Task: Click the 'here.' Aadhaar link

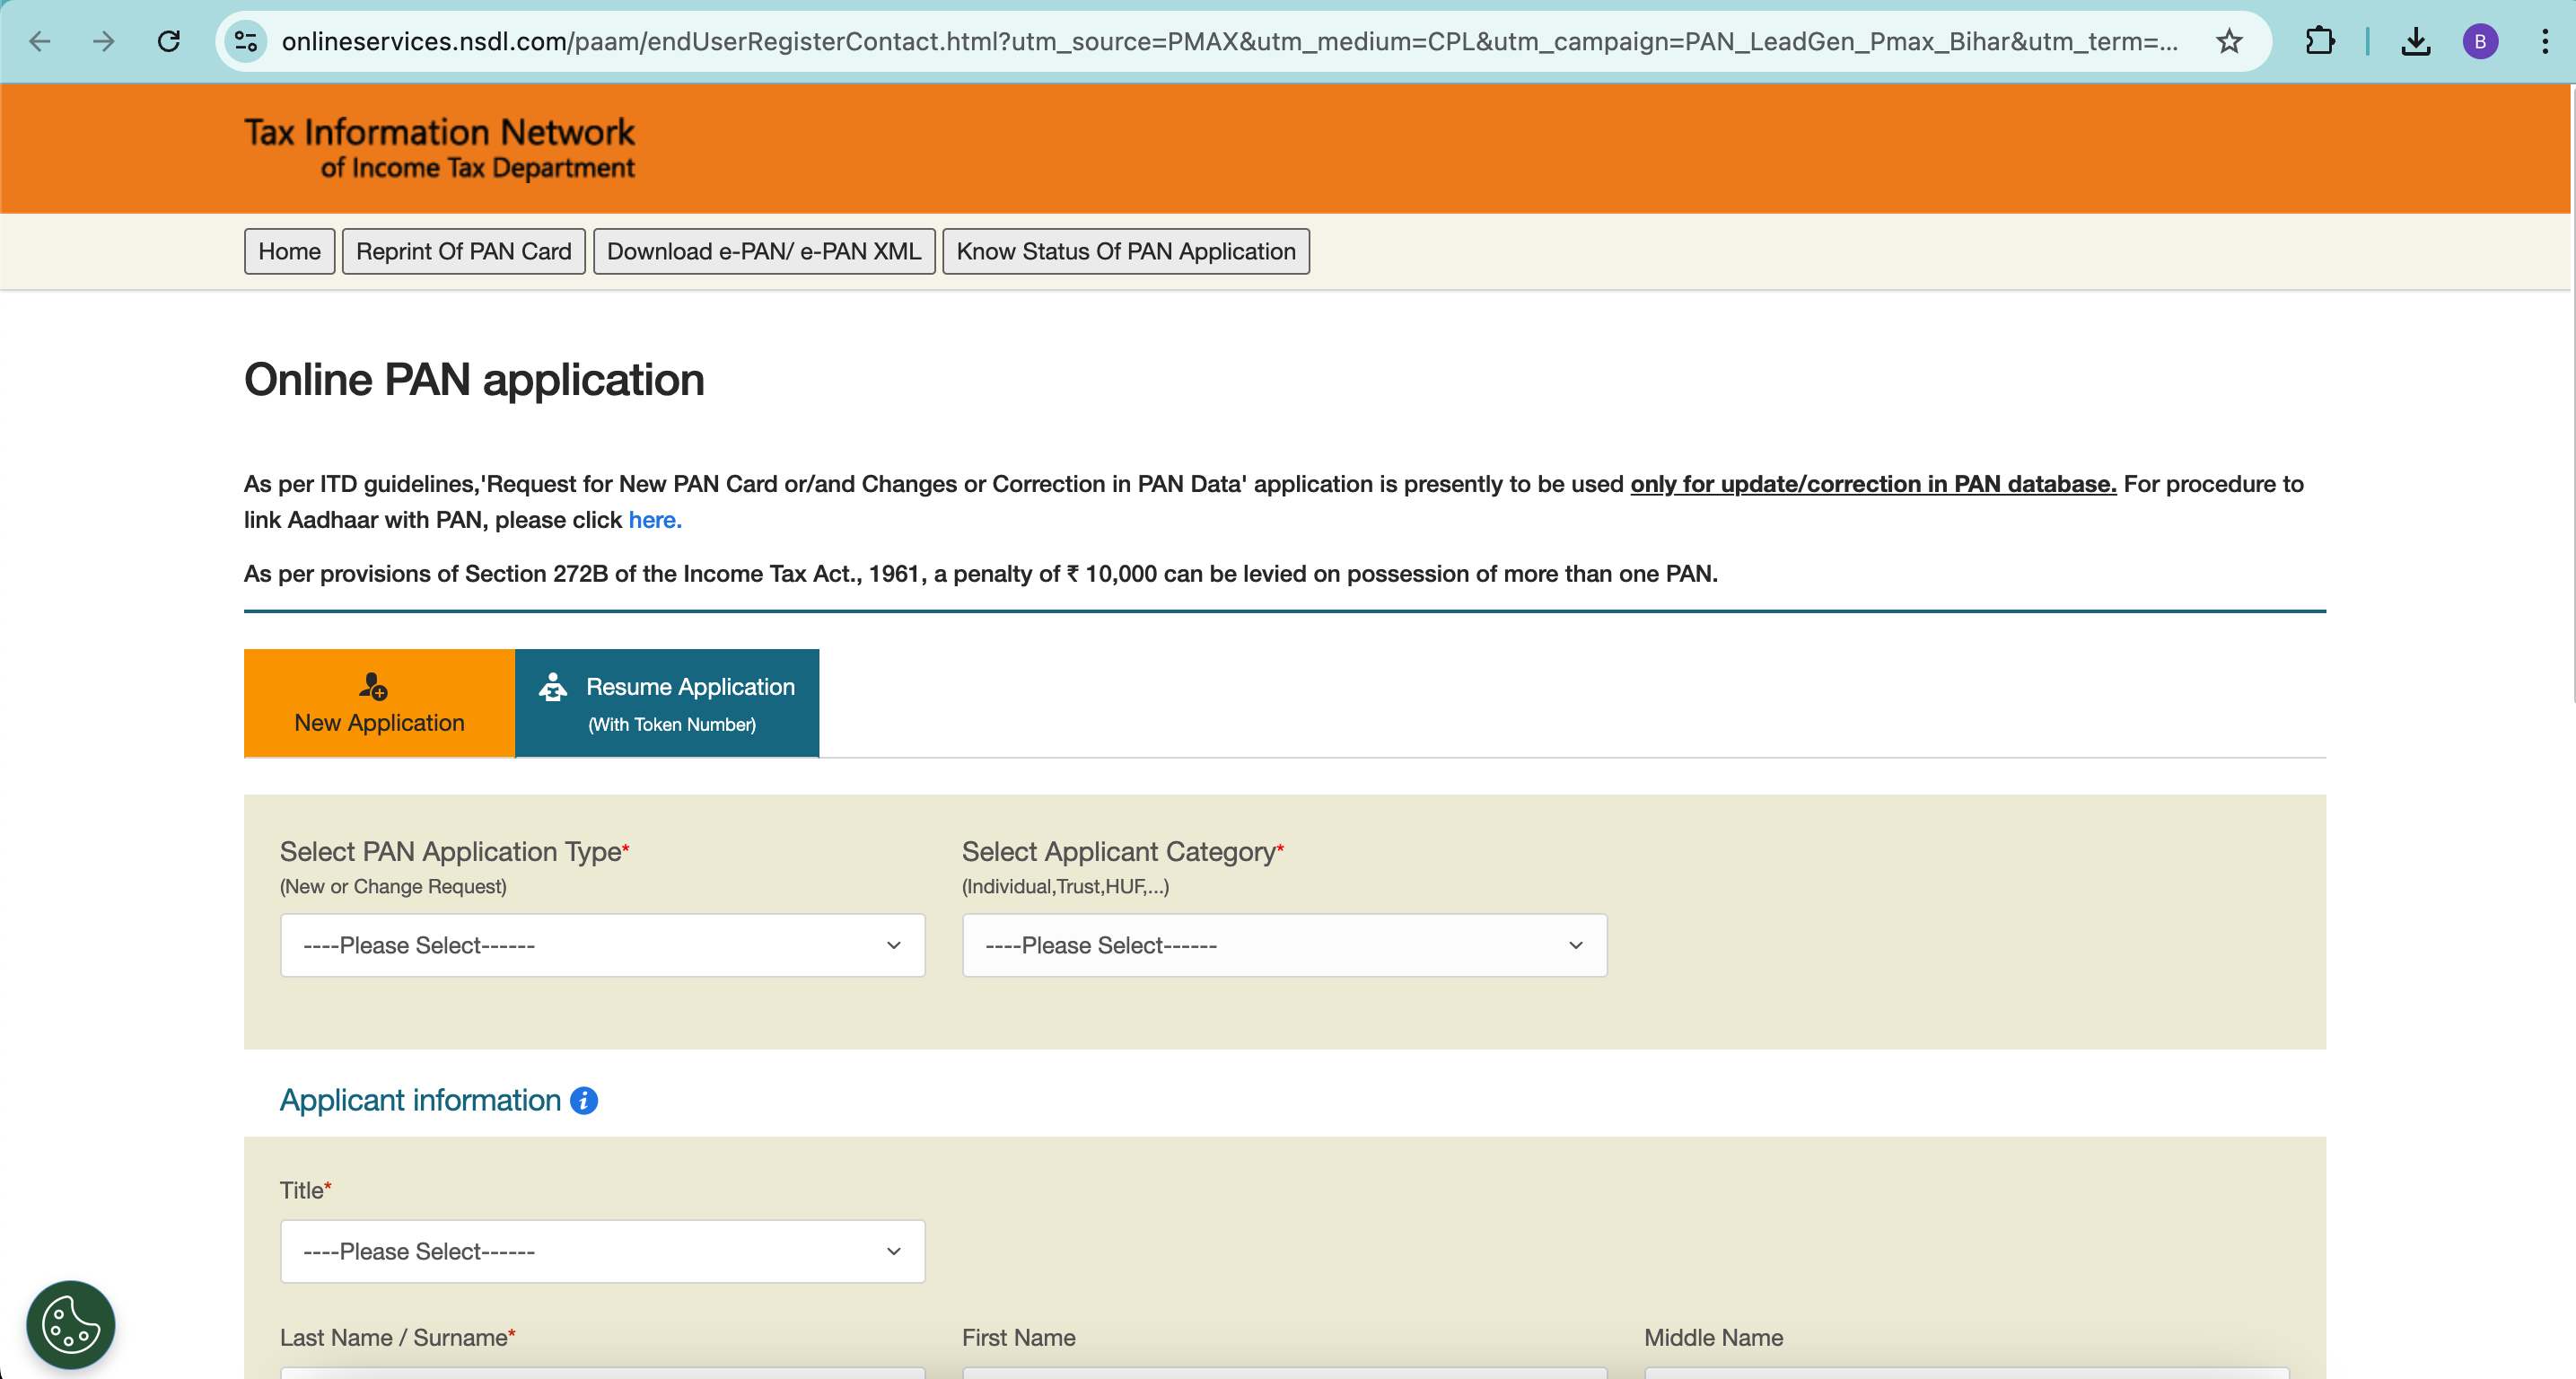Action: 655,520
